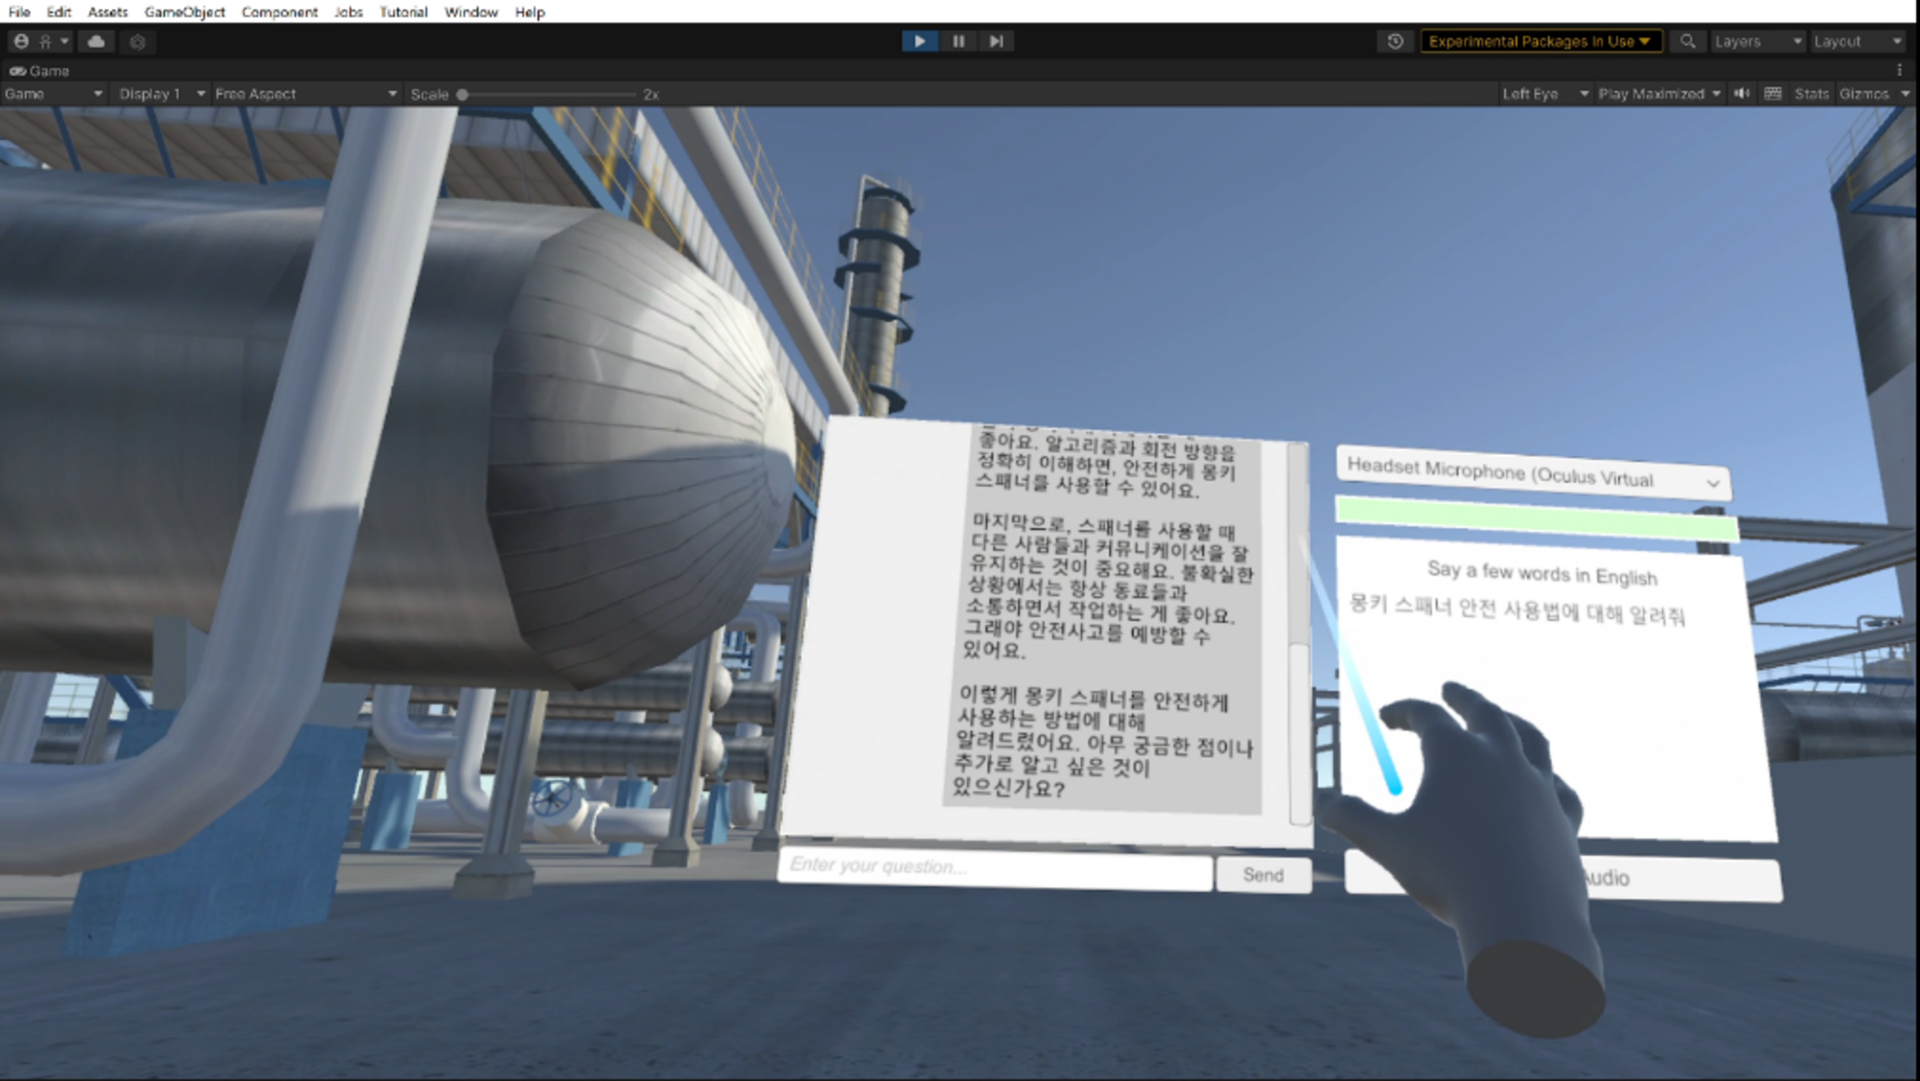The width and height of the screenshot is (1920, 1081).
Task: Open Unity cloud services
Action: coord(96,41)
